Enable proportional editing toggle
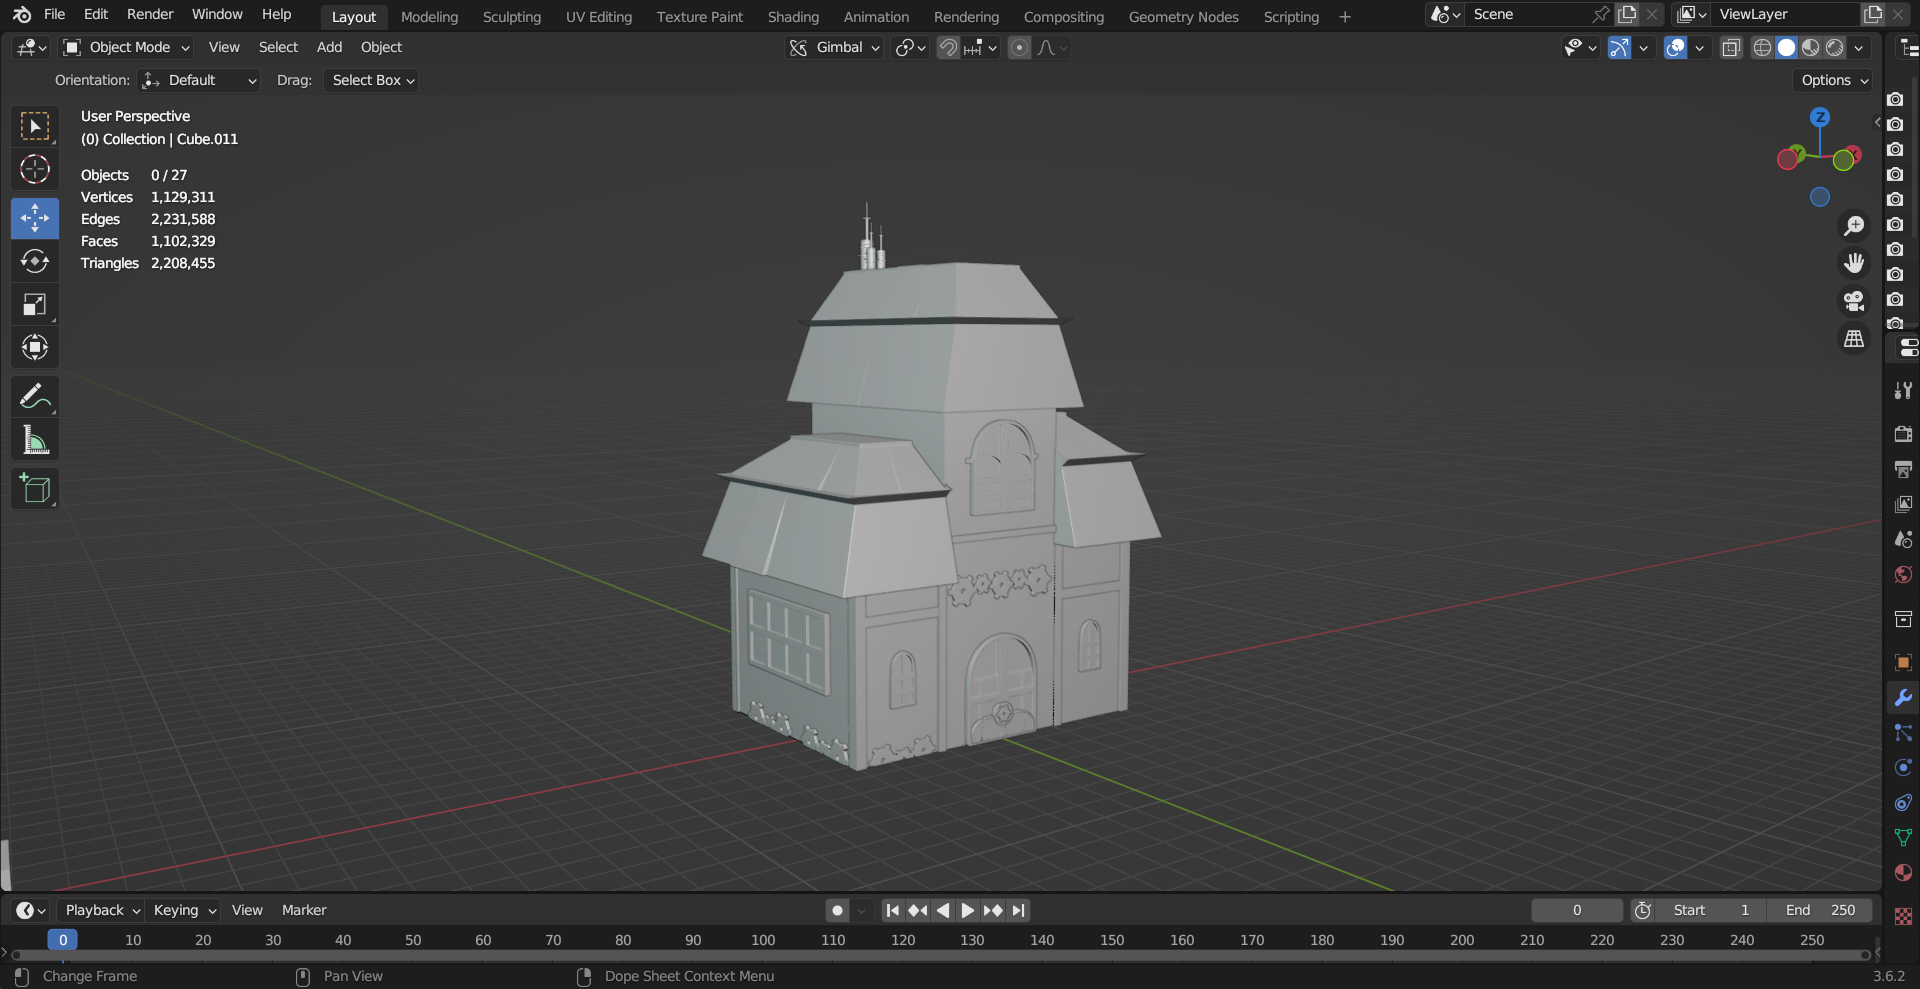Viewport: 1920px width, 989px height. 1019,48
